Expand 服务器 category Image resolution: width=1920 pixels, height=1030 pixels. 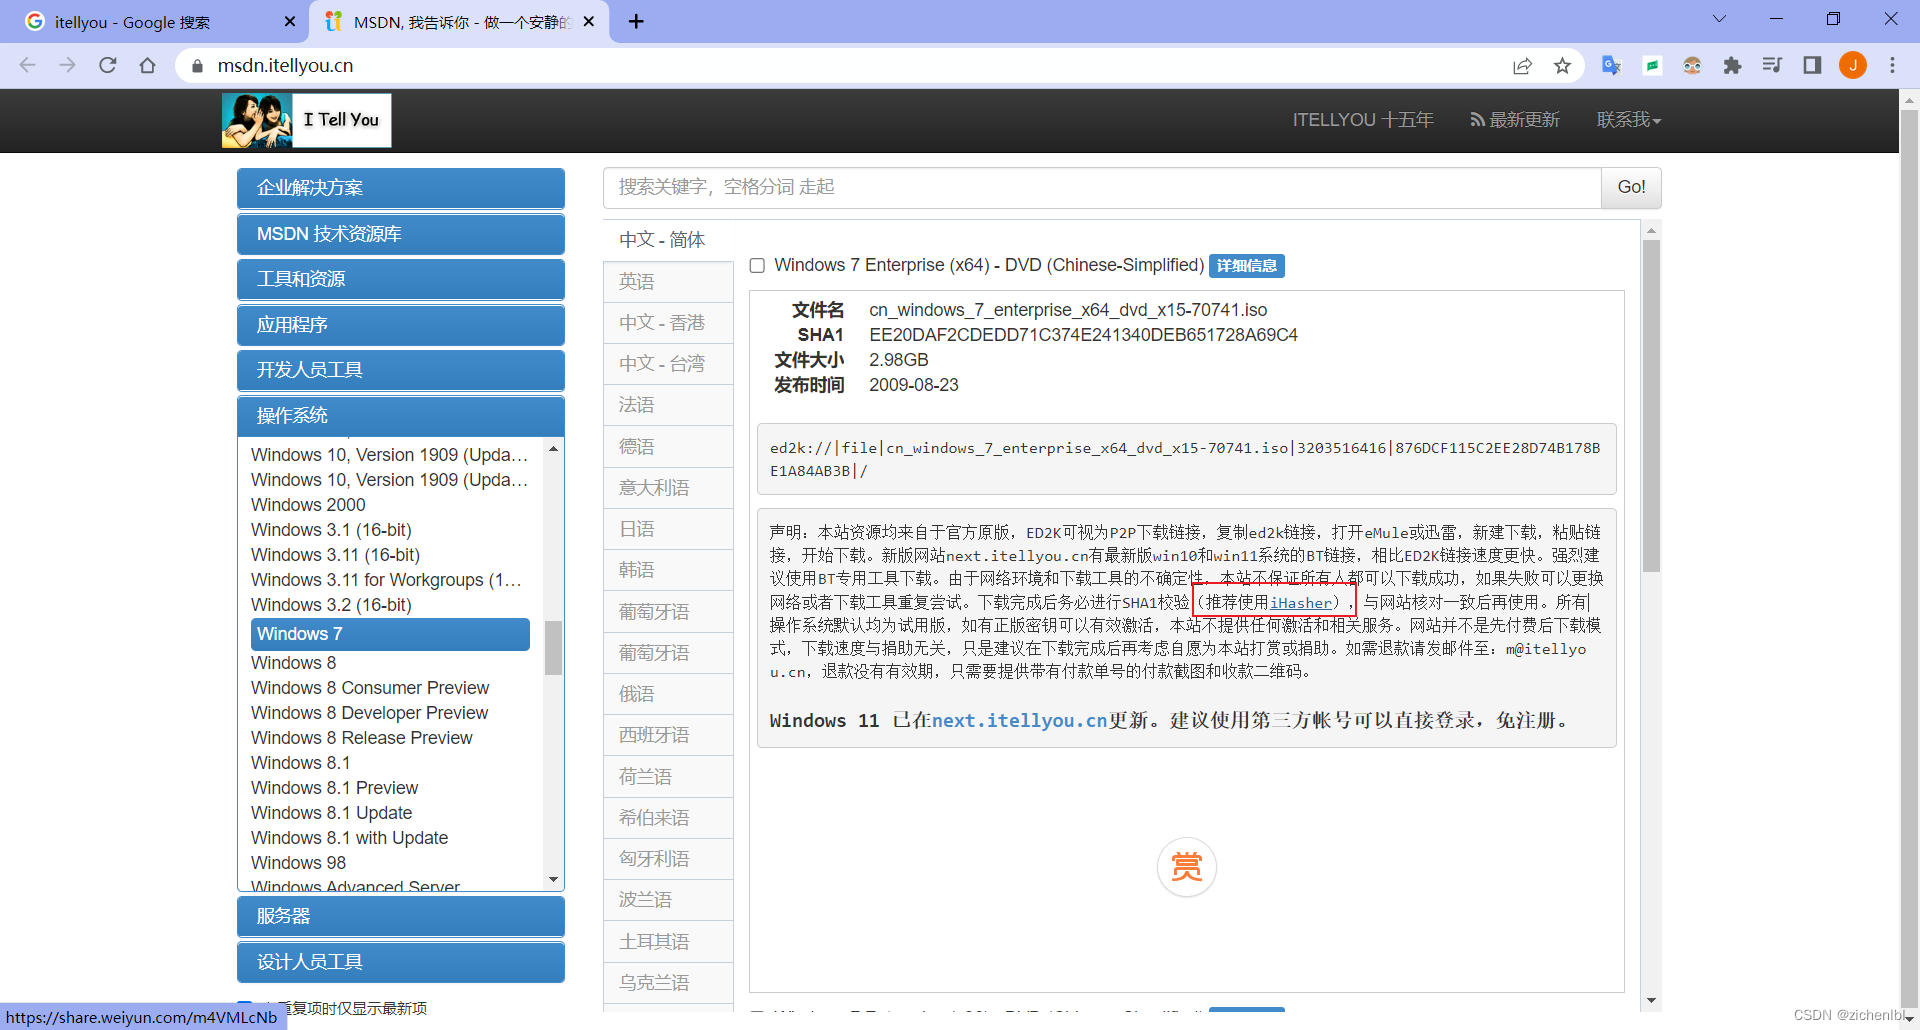[x=401, y=916]
